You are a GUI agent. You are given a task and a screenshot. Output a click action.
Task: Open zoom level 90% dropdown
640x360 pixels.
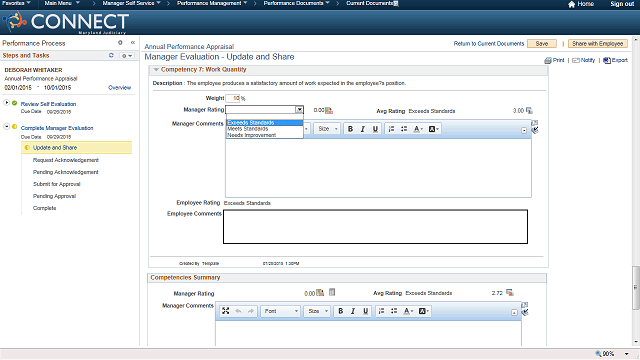coord(627,354)
